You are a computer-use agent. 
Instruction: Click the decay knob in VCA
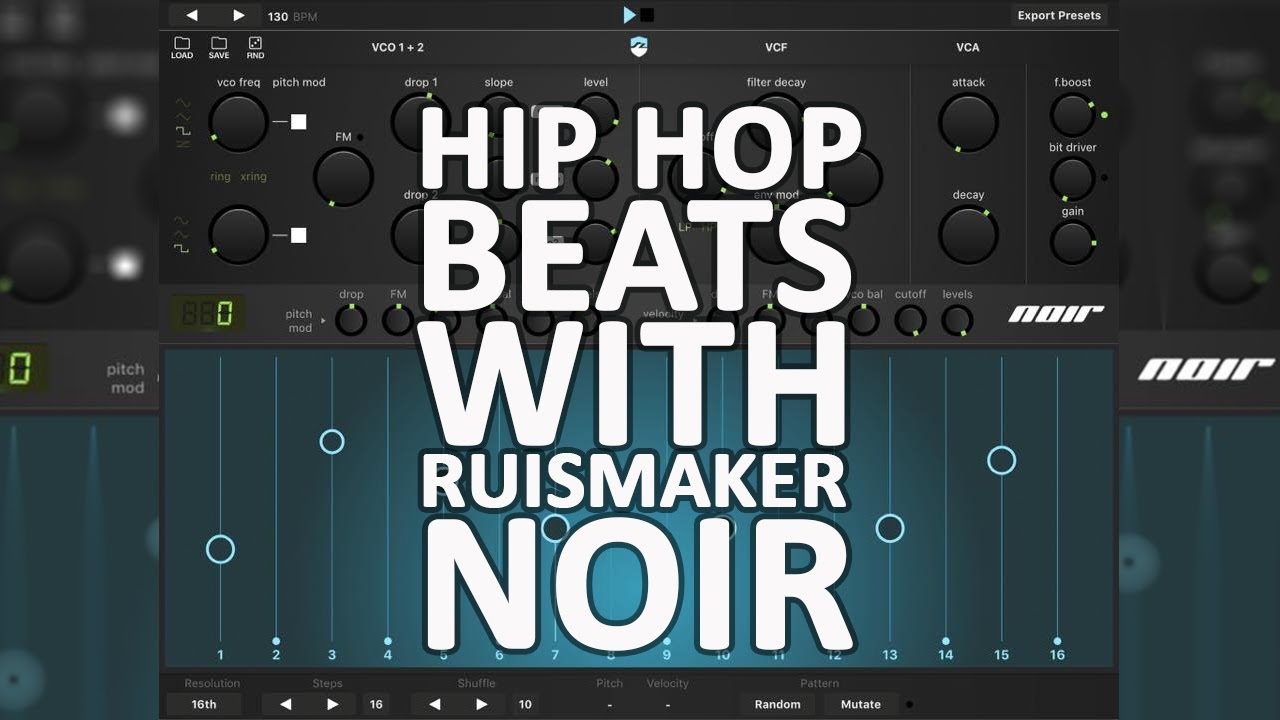point(968,235)
